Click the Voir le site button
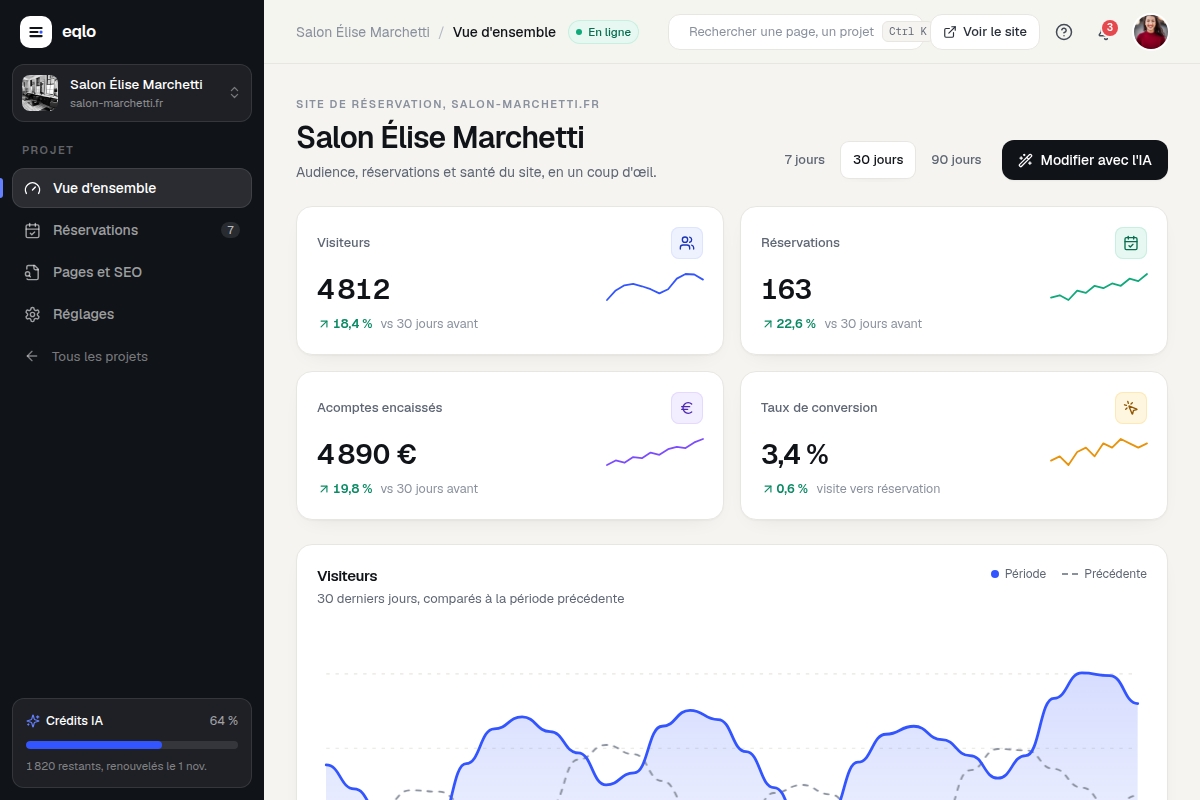The height and width of the screenshot is (800, 1200). click(985, 32)
